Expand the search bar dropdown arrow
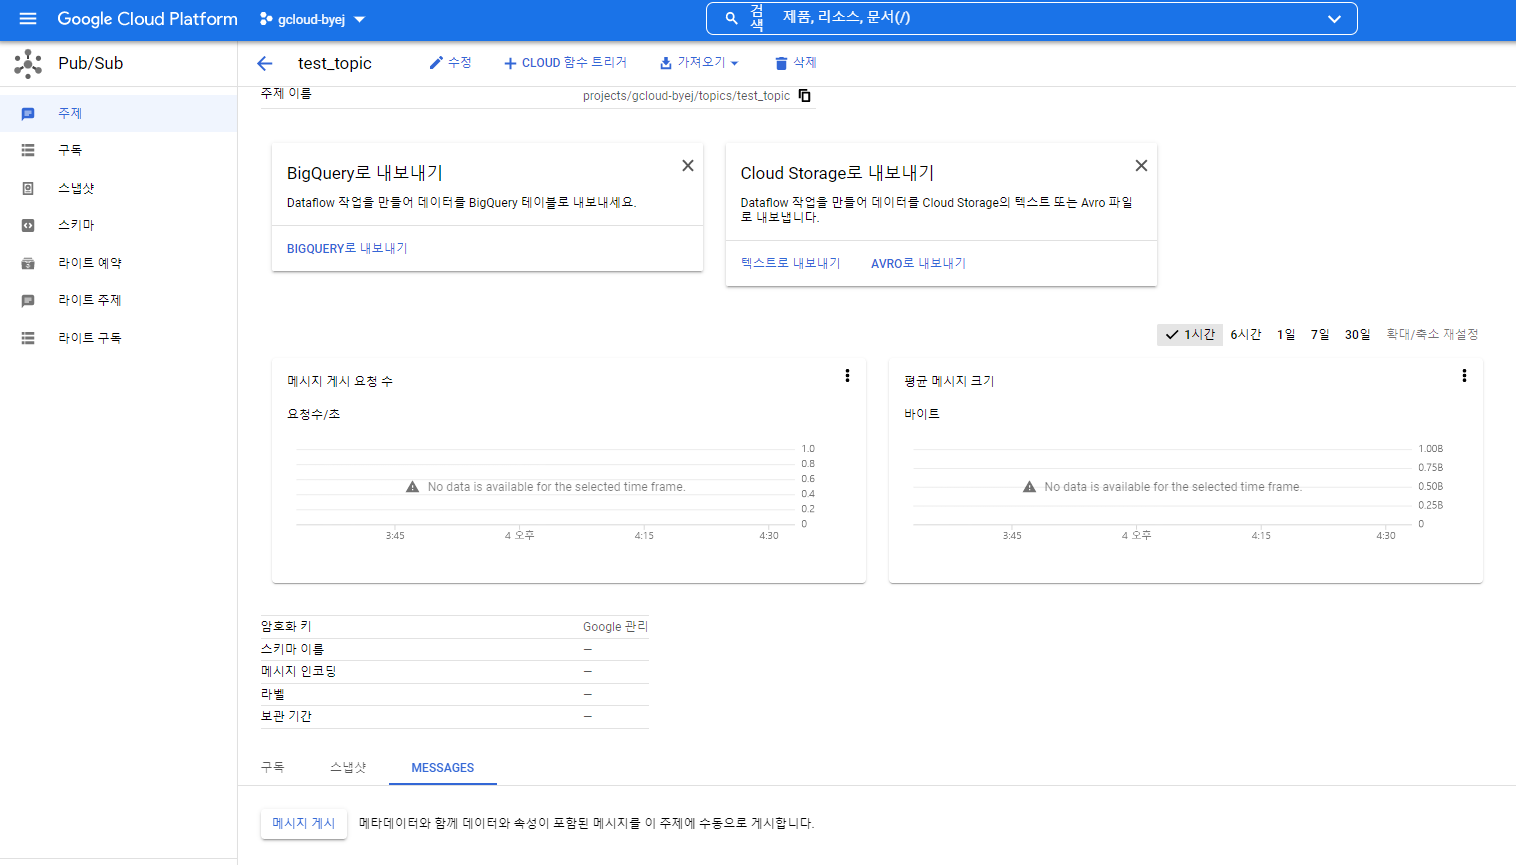The height and width of the screenshot is (865, 1516). pyautogui.click(x=1334, y=19)
